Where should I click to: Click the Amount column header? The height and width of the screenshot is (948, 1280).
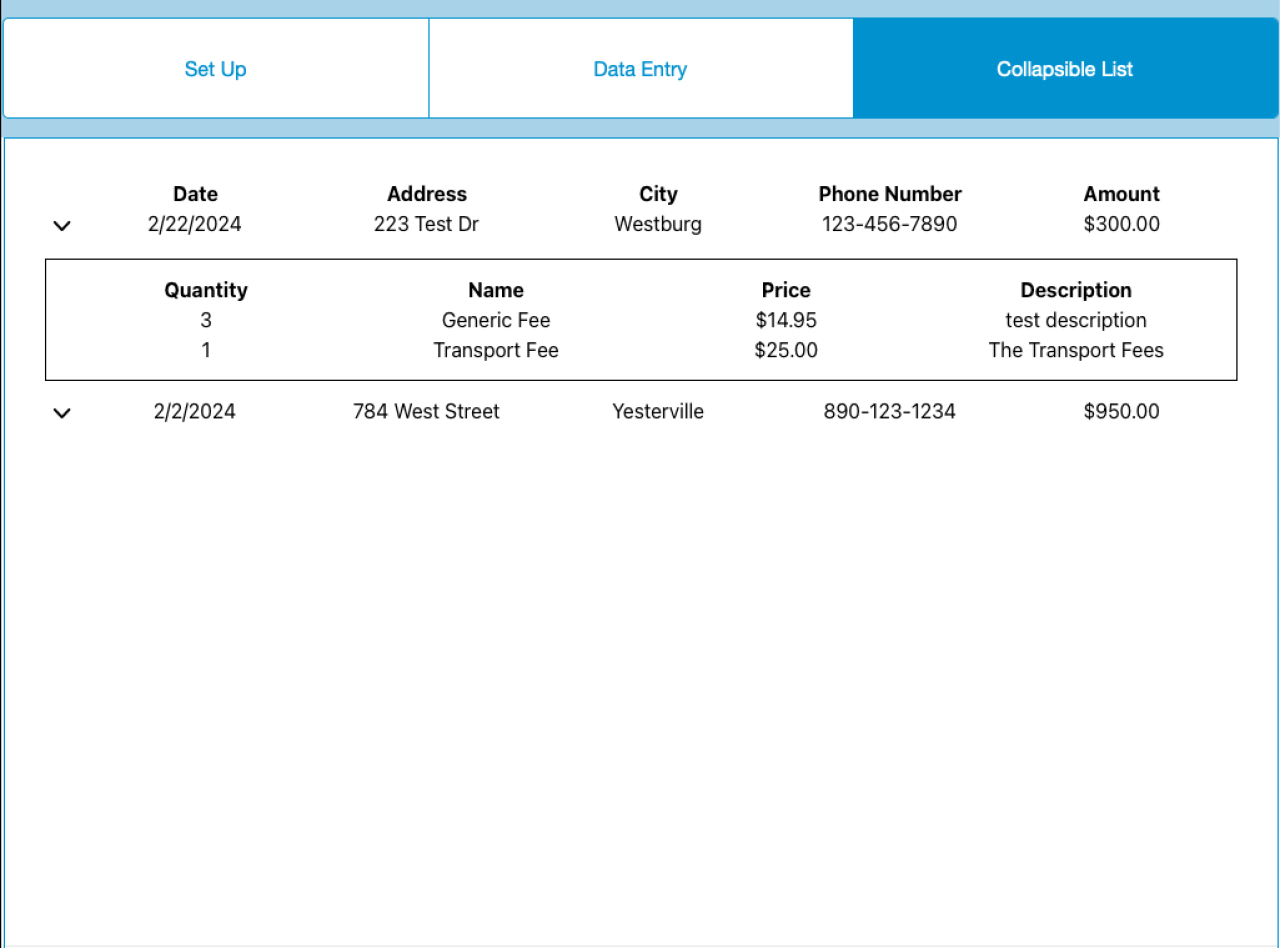pos(1121,194)
